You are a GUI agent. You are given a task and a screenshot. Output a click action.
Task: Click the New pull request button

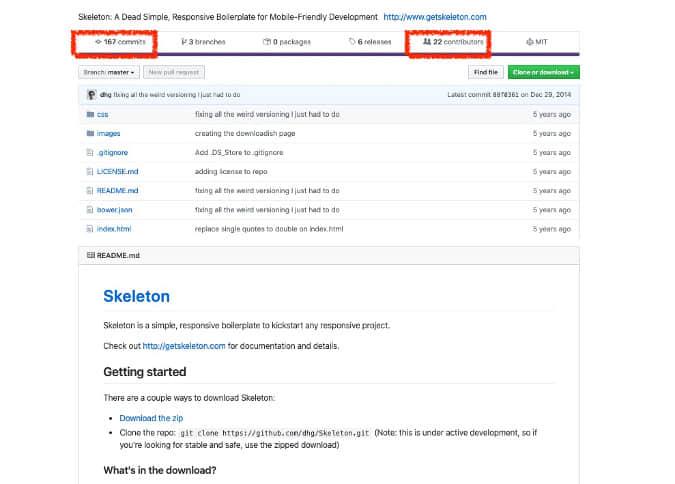[x=173, y=72]
